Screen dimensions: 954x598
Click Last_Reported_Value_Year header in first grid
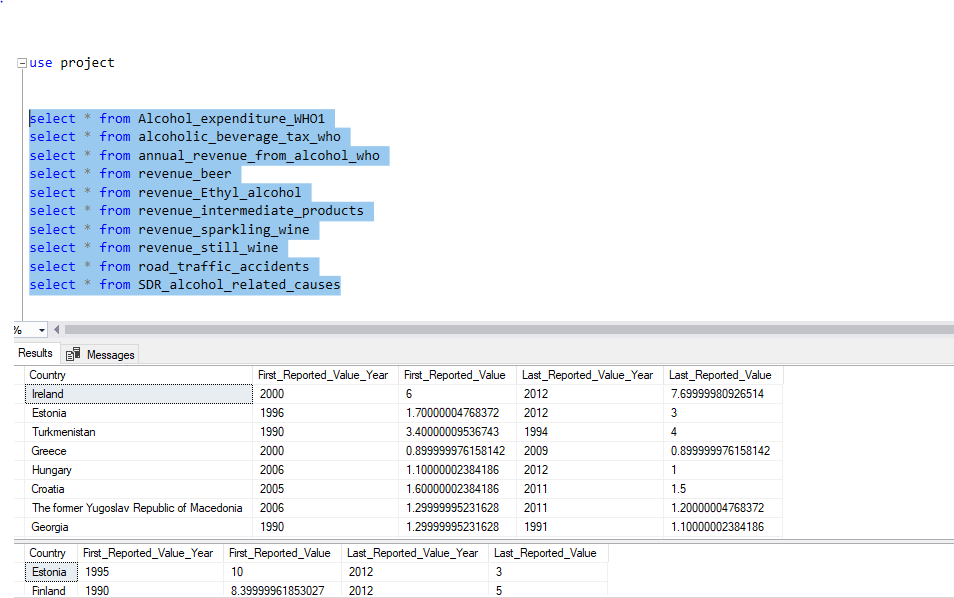(590, 375)
